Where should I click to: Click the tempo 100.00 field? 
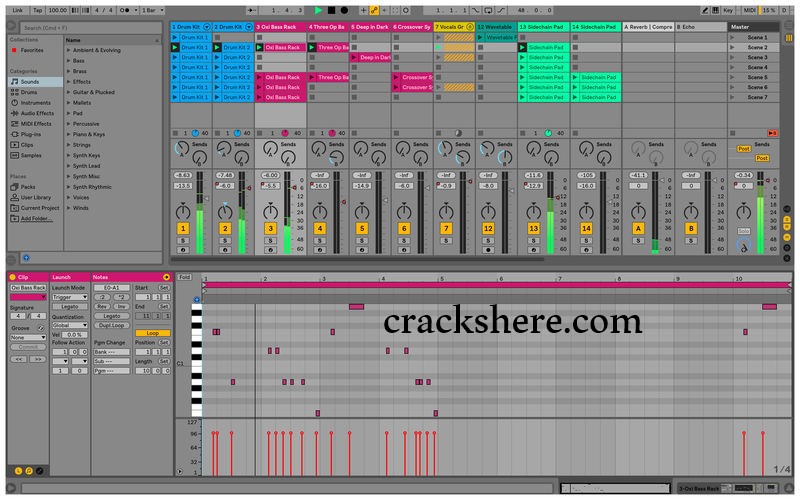57,10
